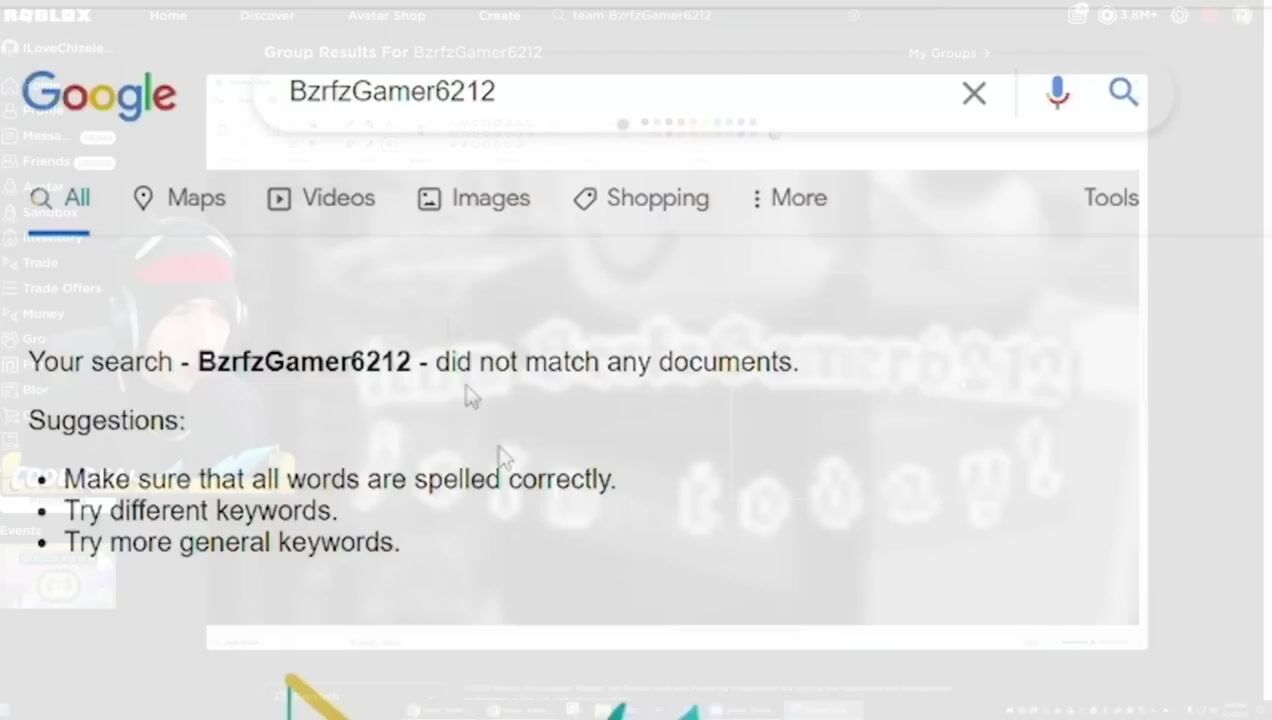Image resolution: width=1272 pixels, height=720 pixels.
Task: Clear the Google search box with X
Action: pyautogui.click(x=974, y=94)
